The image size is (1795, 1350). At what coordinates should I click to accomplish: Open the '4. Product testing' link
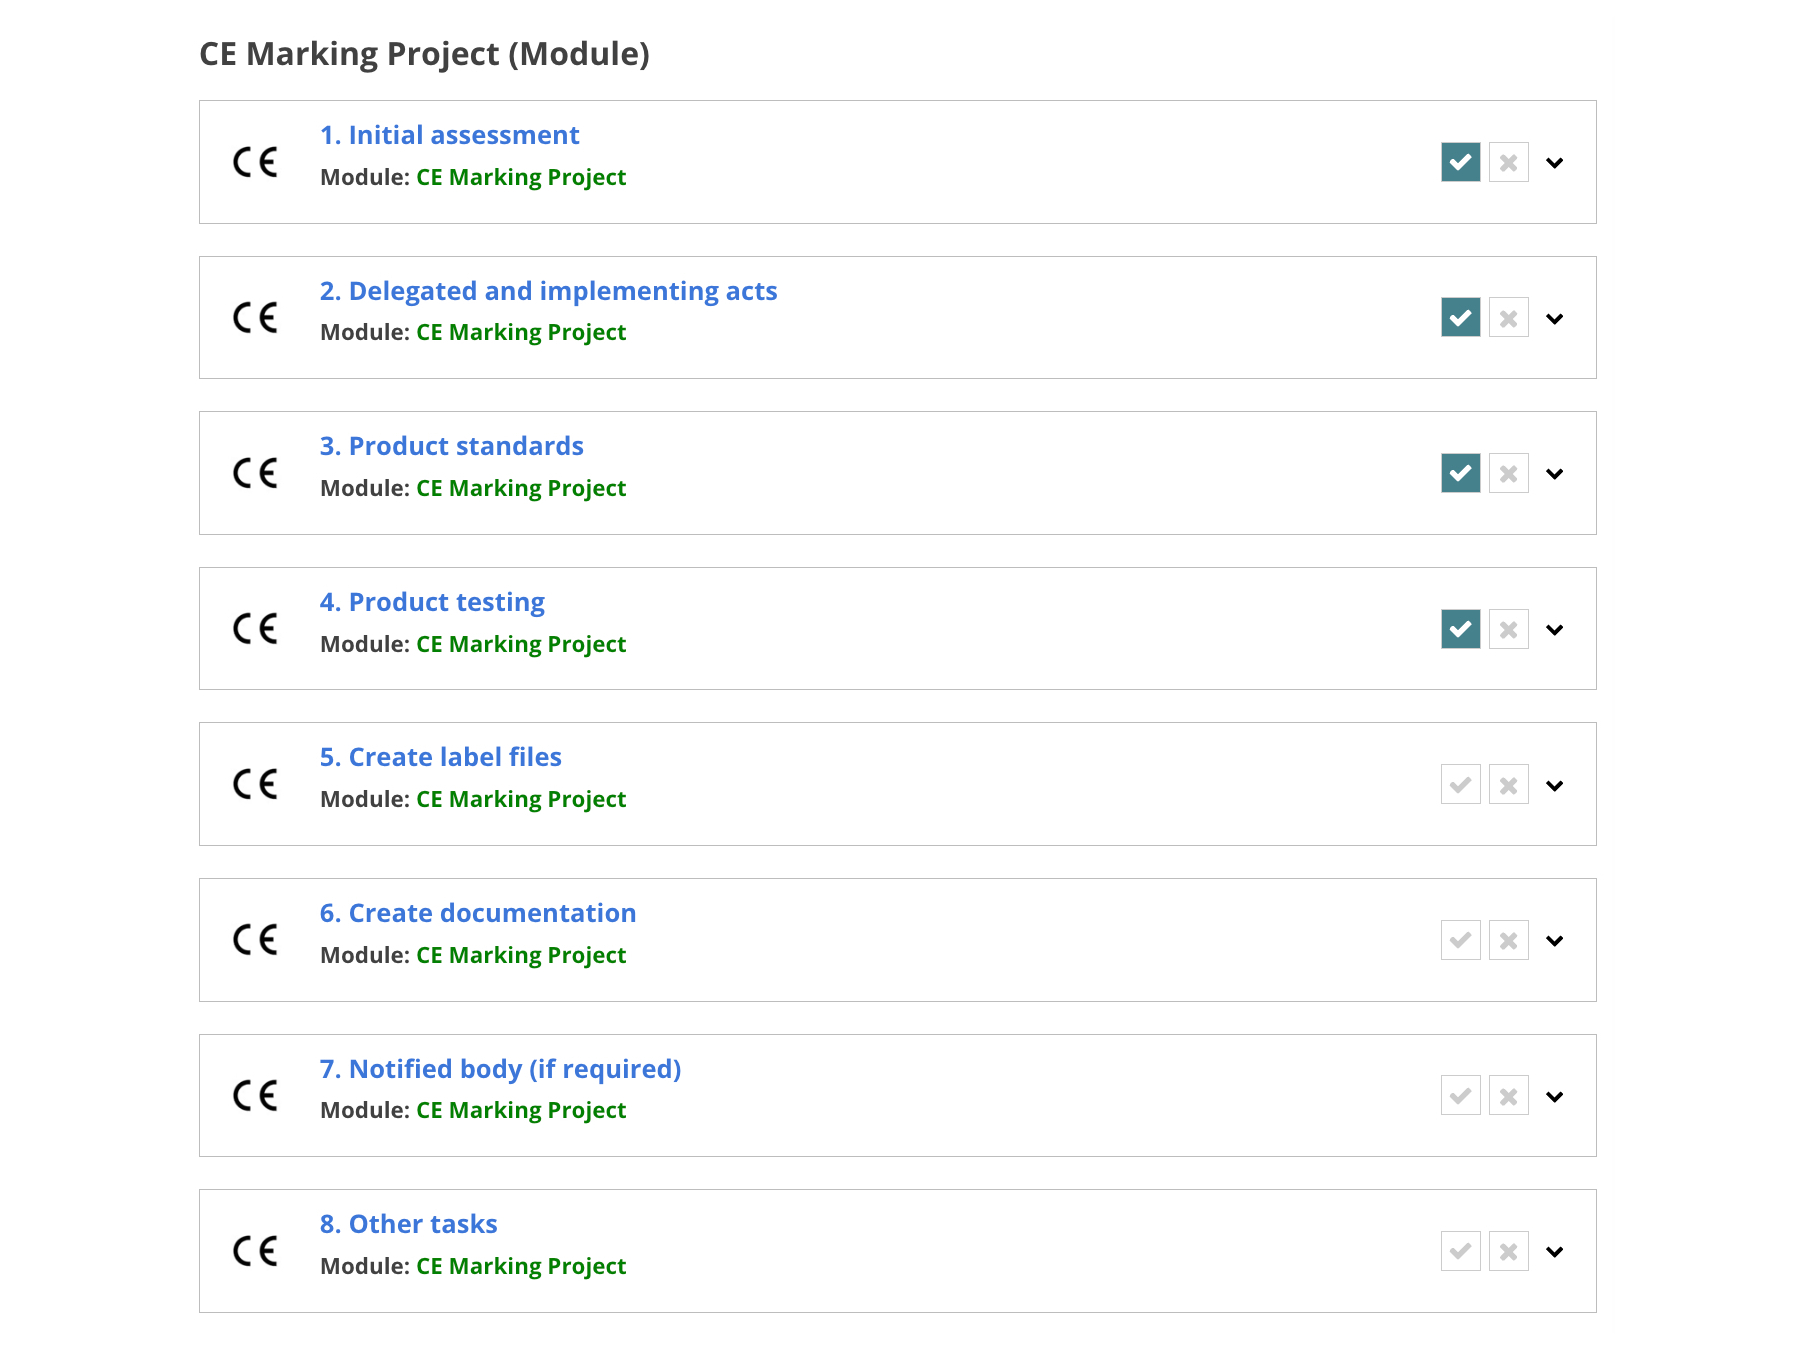[x=432, y=602]
